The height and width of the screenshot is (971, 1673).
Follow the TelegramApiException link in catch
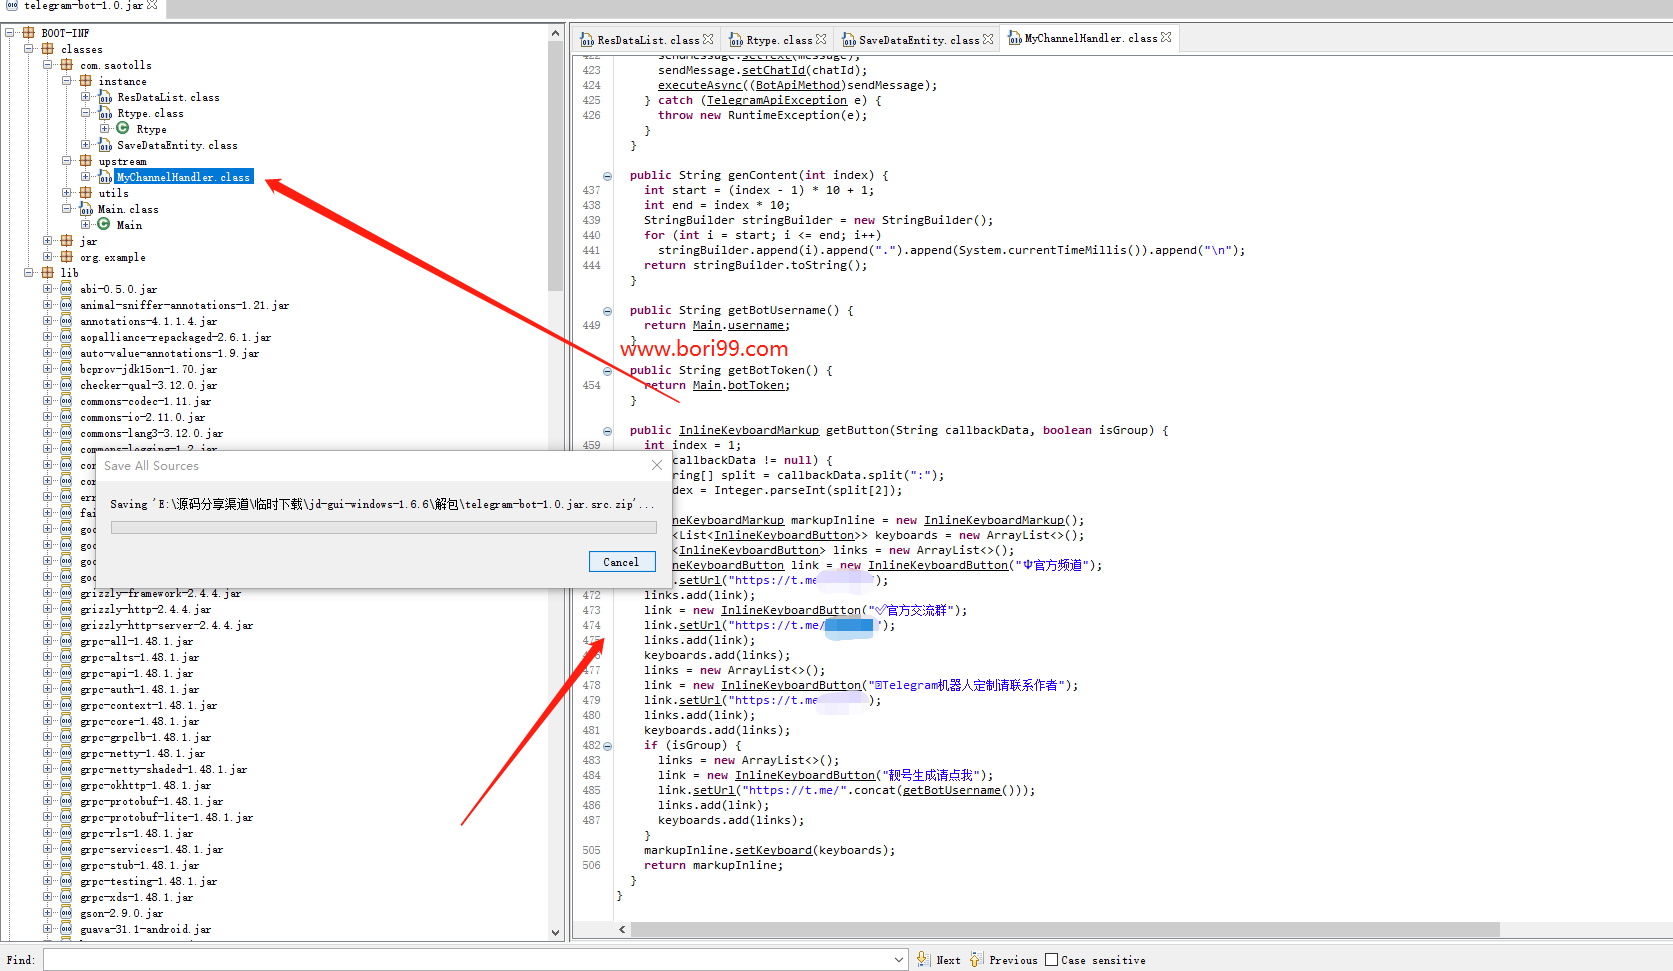pyautogui.click(x=777, y=100)
